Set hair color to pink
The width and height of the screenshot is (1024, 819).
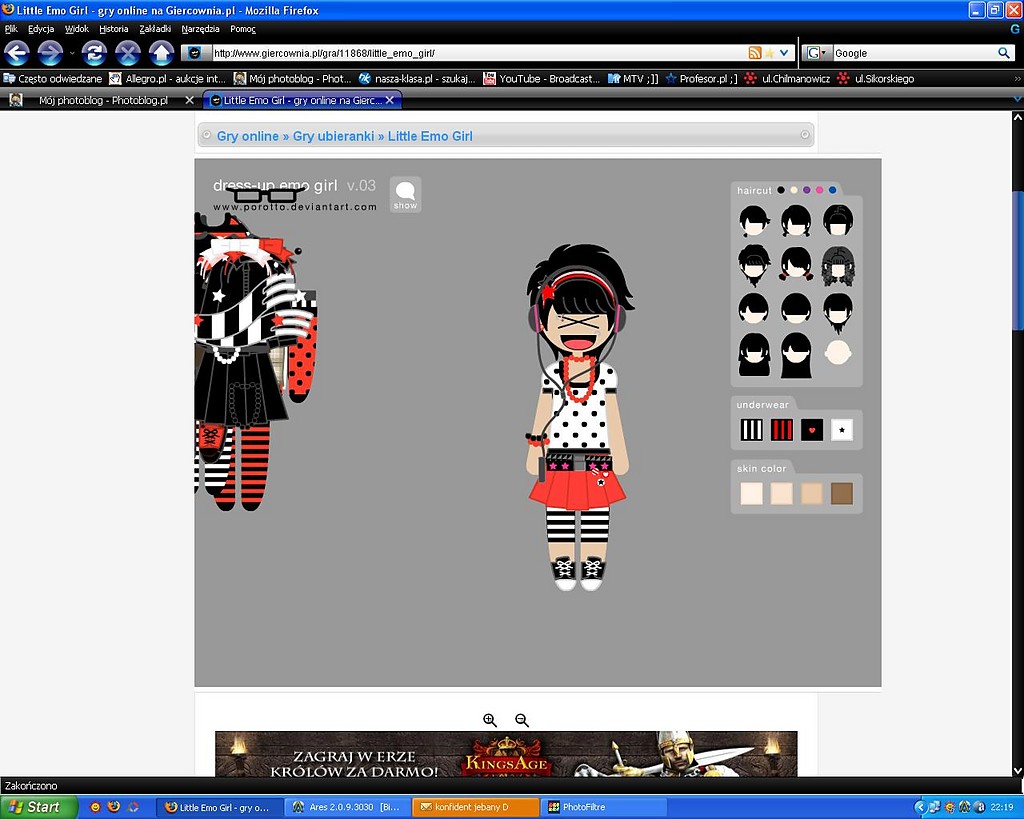click(820, 190)
